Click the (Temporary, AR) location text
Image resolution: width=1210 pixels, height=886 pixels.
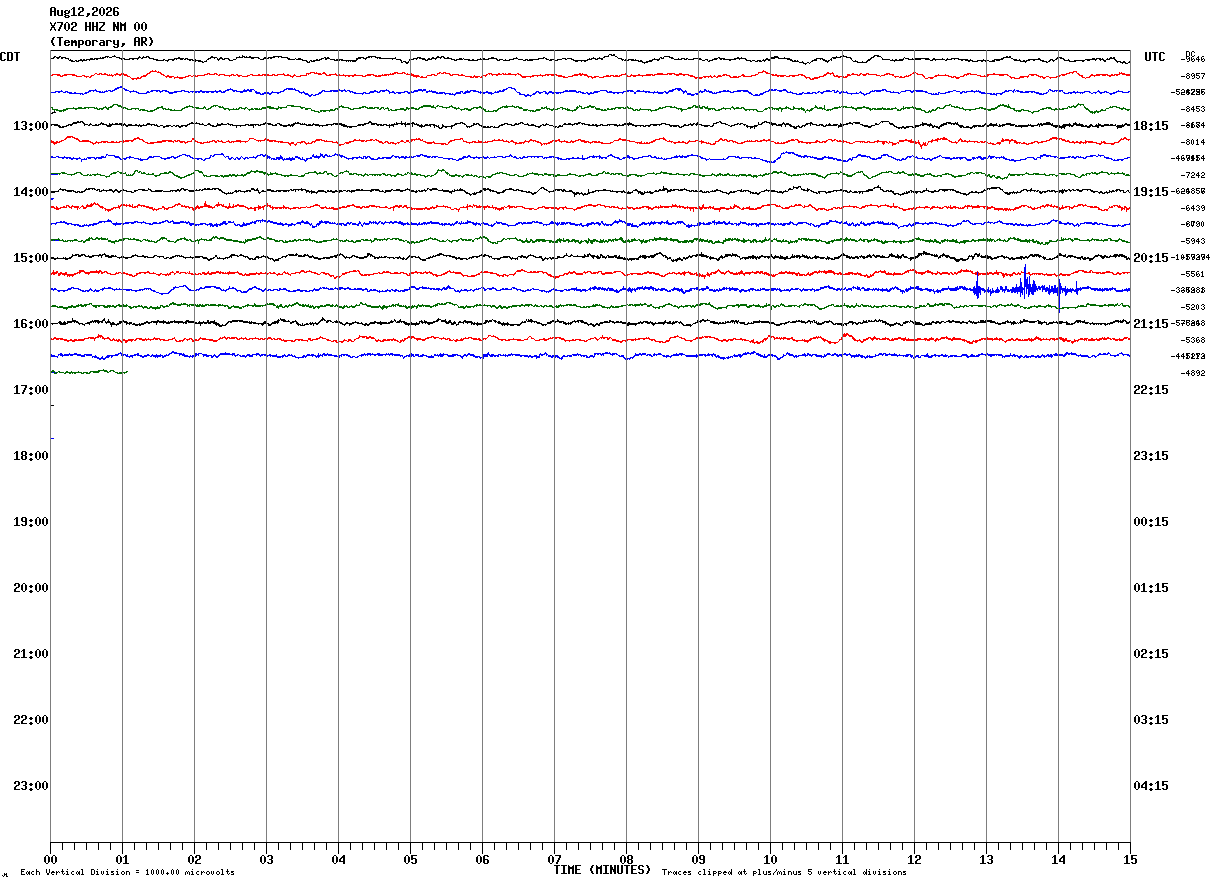click(102, 42)
